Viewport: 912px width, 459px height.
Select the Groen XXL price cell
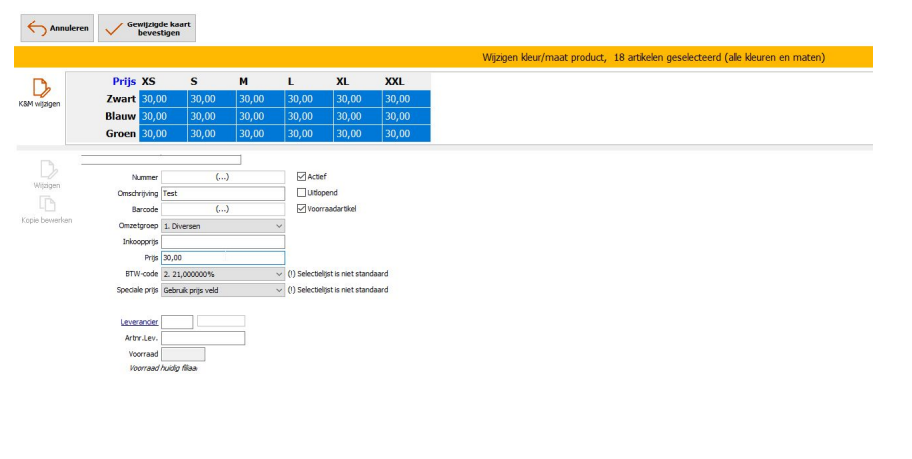coord(406,133)
